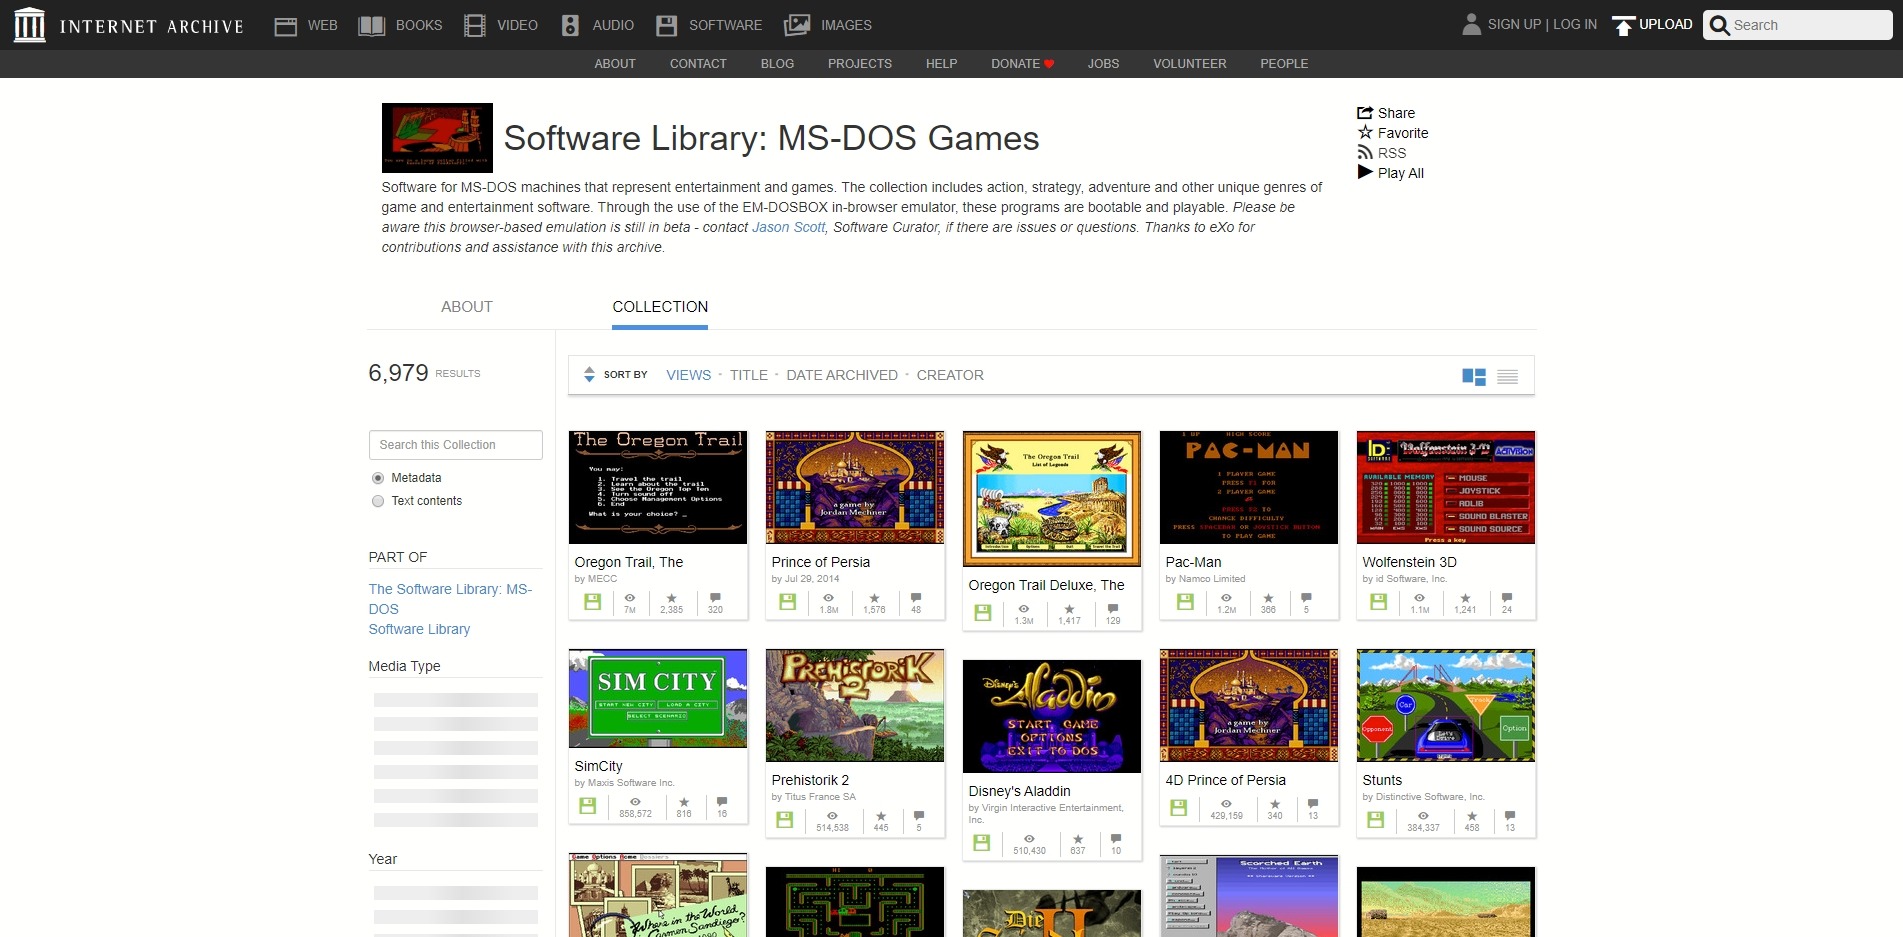Open the Images section icon
This screenshot has width=1903, height=937.
tap(797, 26)
